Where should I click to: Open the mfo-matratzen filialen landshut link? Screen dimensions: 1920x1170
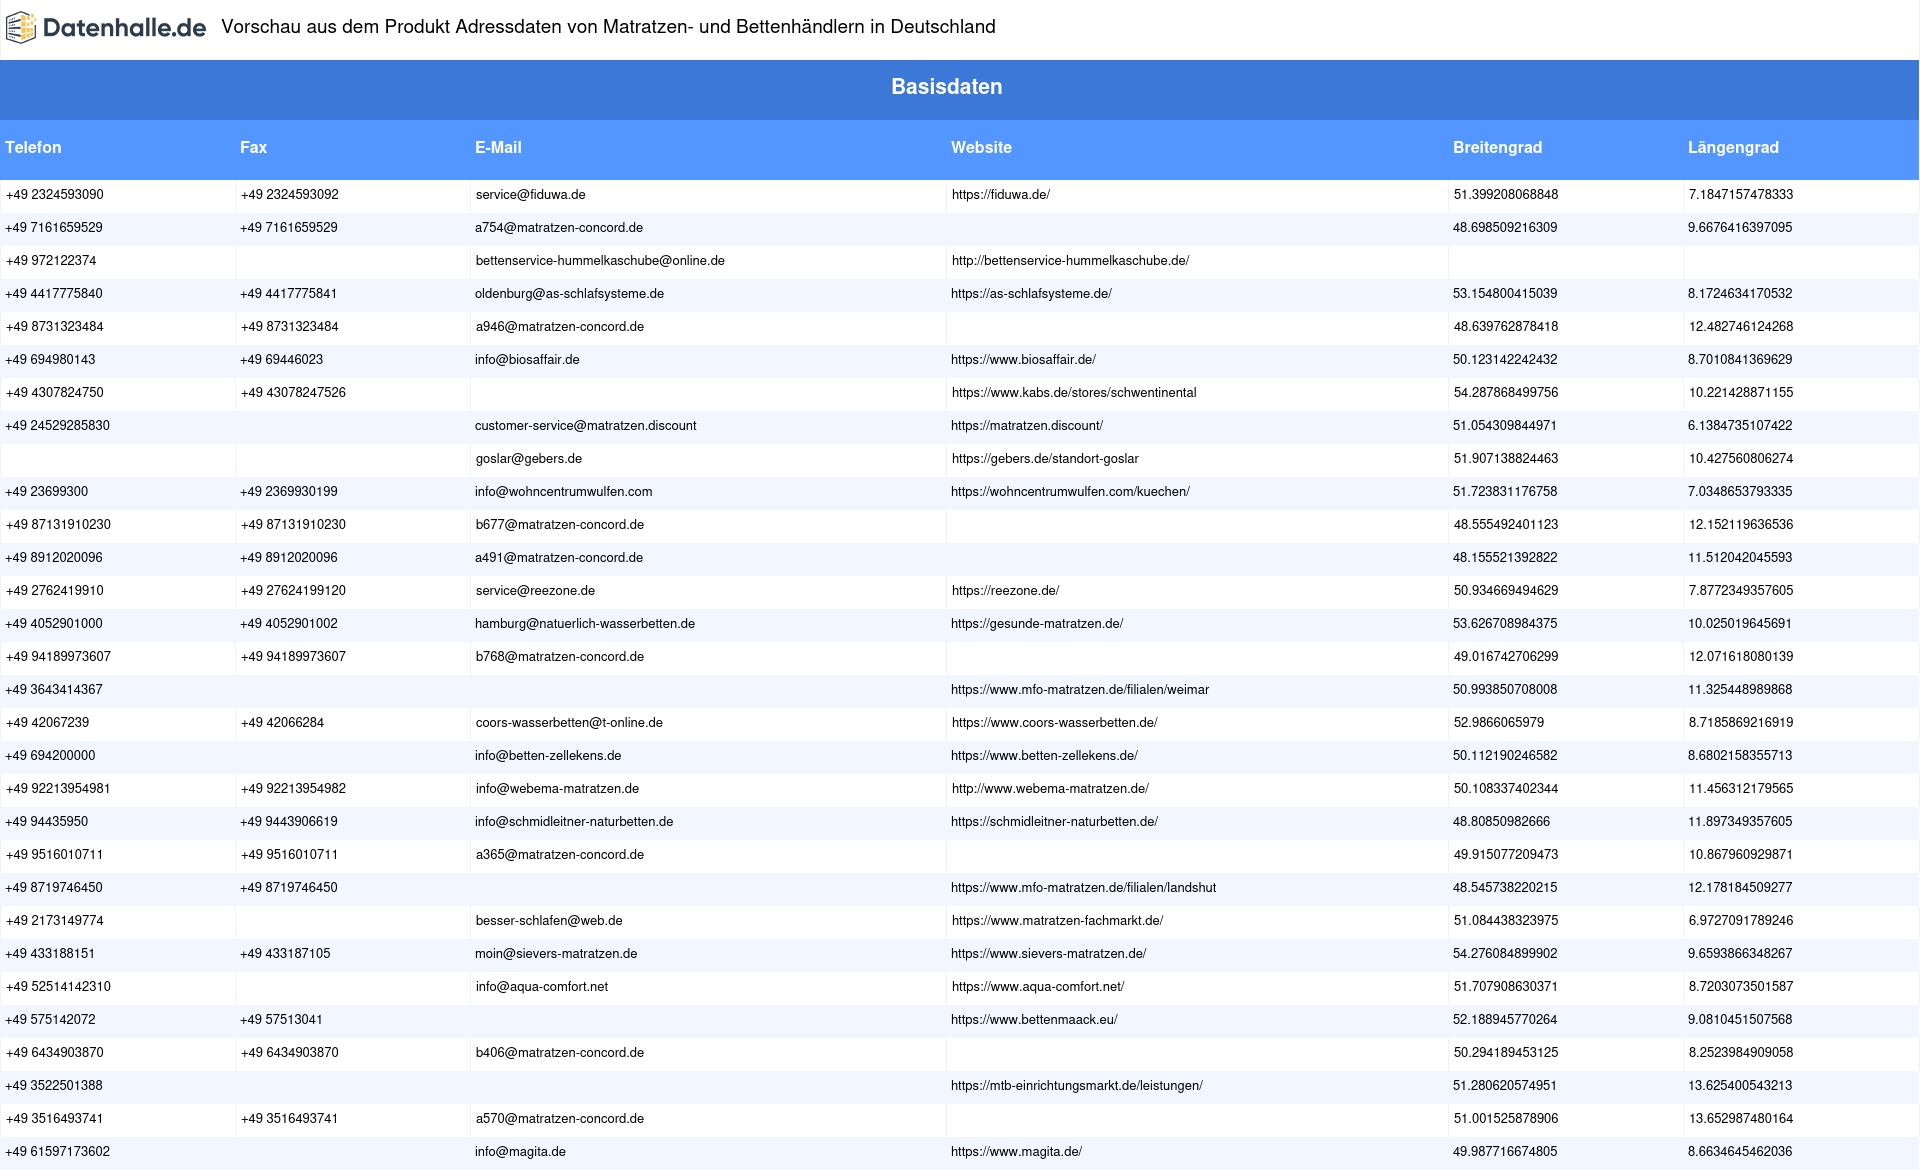click(x=1083, y=888)
